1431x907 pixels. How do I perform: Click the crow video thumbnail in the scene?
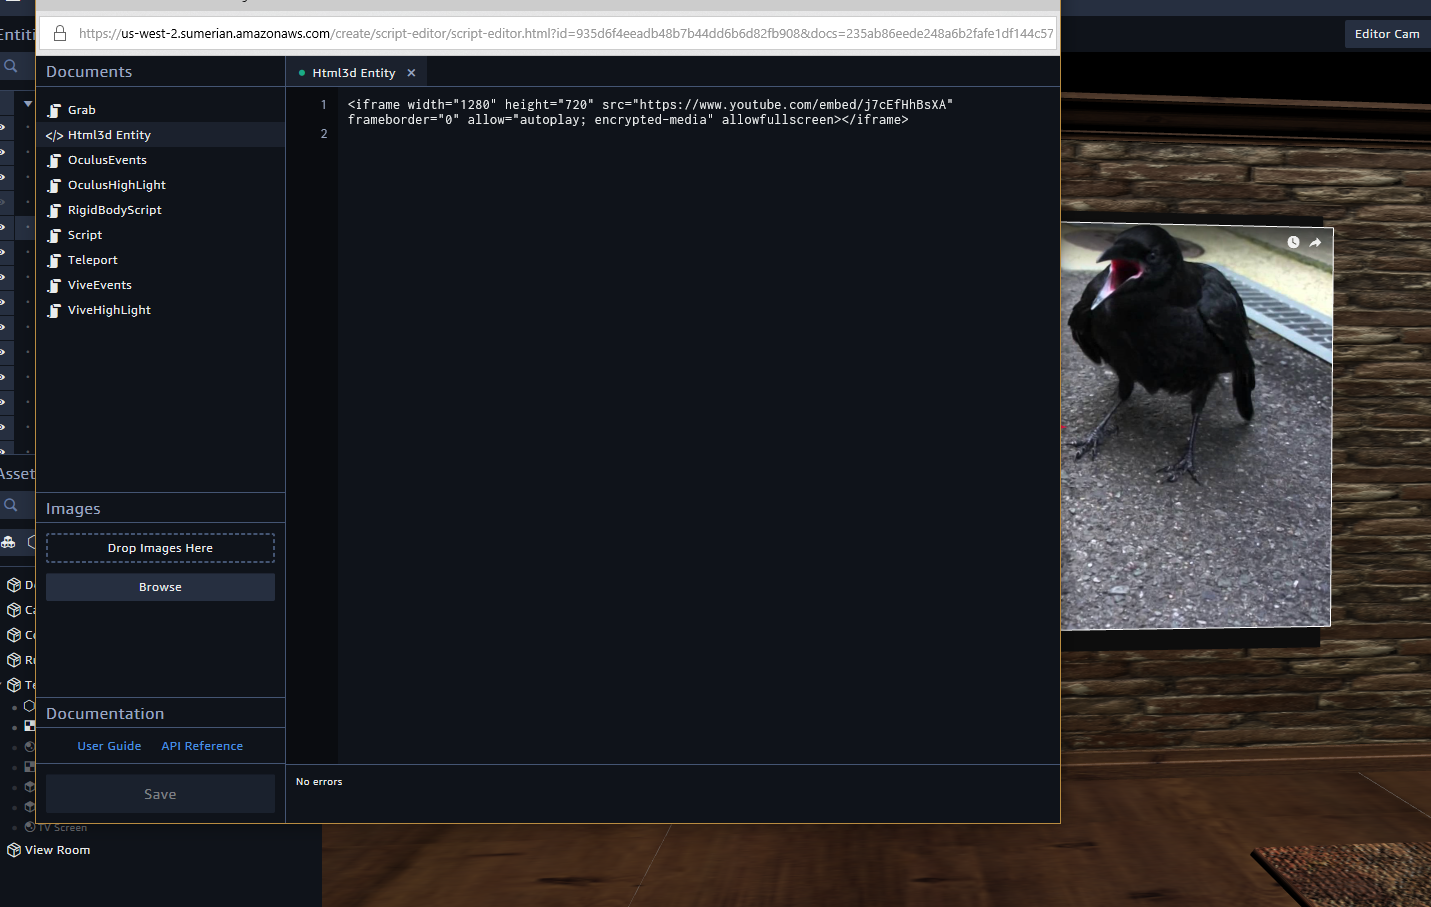pos(1196,426)
